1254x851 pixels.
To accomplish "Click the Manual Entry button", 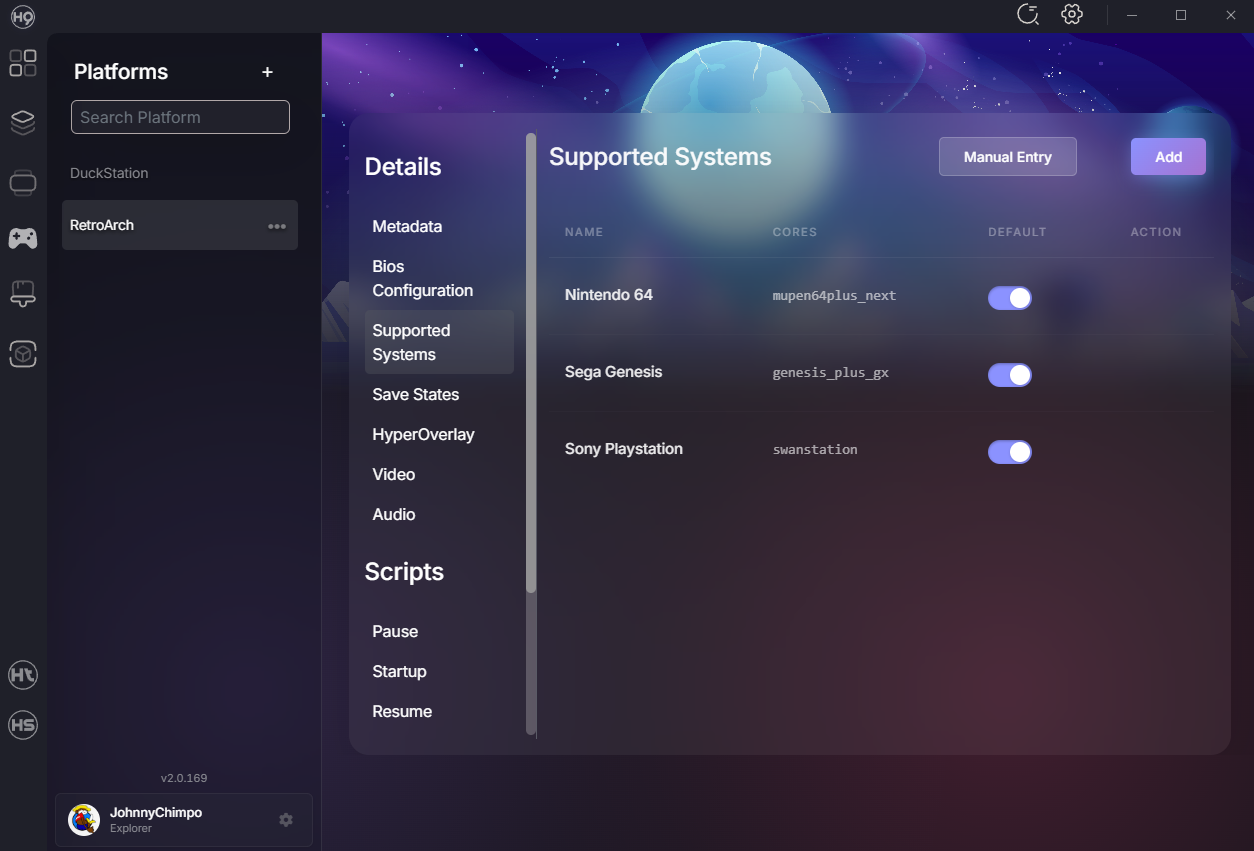I will pyautogui.click(x=1007, y=157).
